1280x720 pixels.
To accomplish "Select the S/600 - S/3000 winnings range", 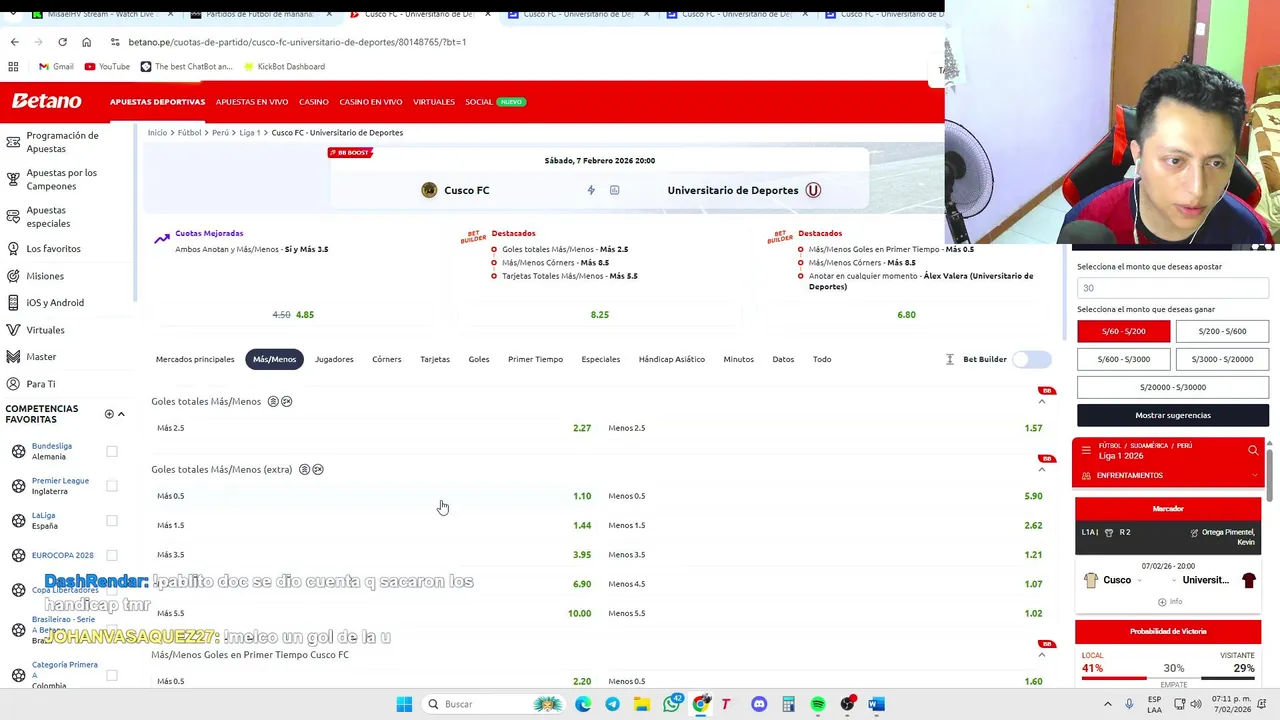I will [1123, 359].
